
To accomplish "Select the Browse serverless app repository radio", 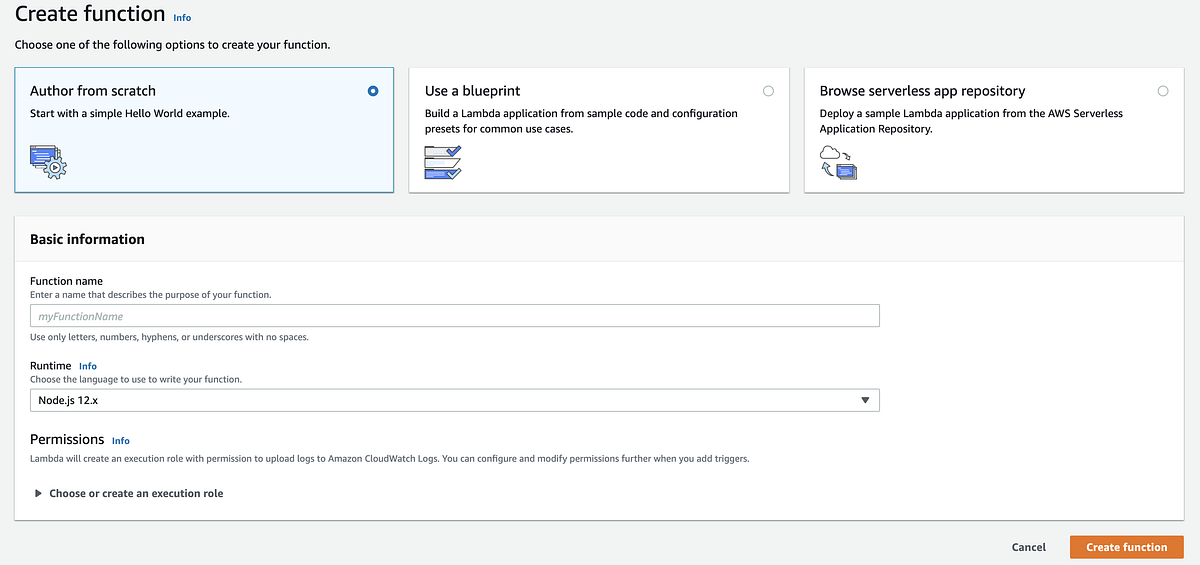I will [1162, 91].
